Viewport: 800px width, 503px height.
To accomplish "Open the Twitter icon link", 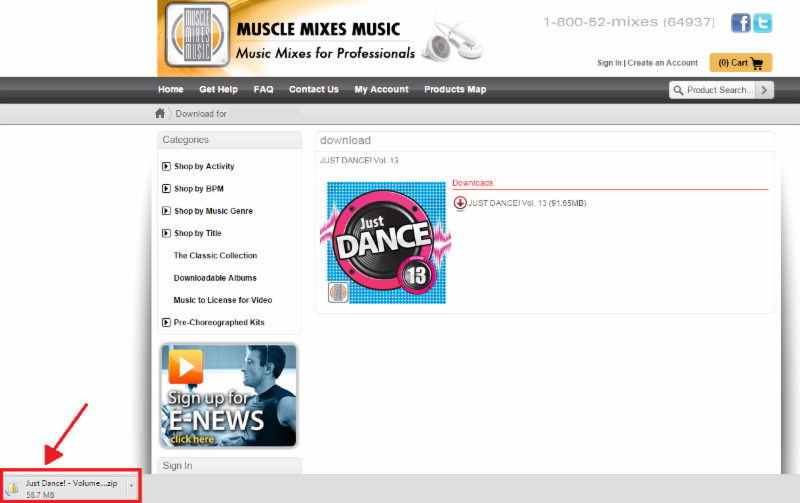I will click(x=762, y=23).
